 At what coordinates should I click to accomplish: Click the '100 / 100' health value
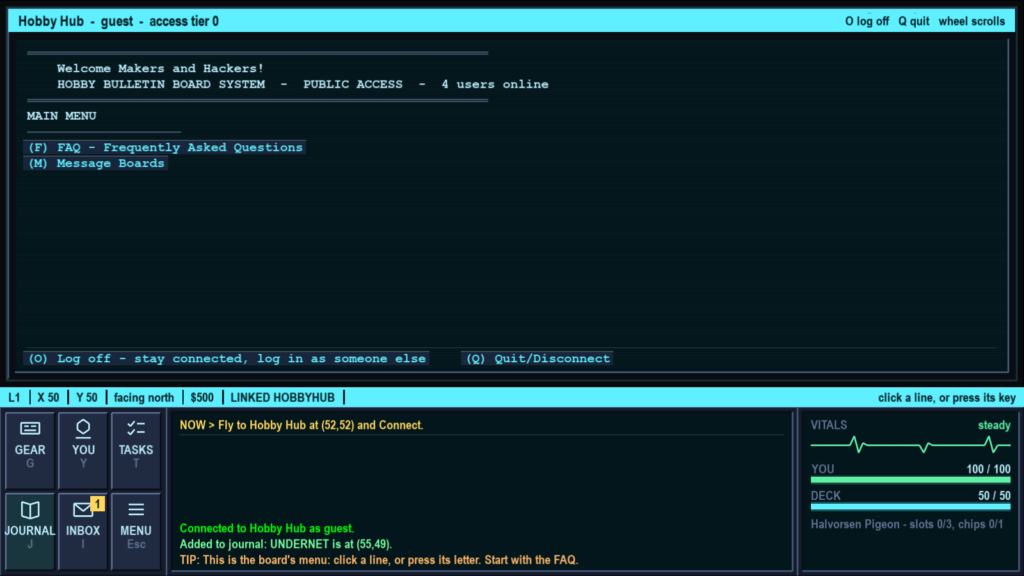click(988, 469)
